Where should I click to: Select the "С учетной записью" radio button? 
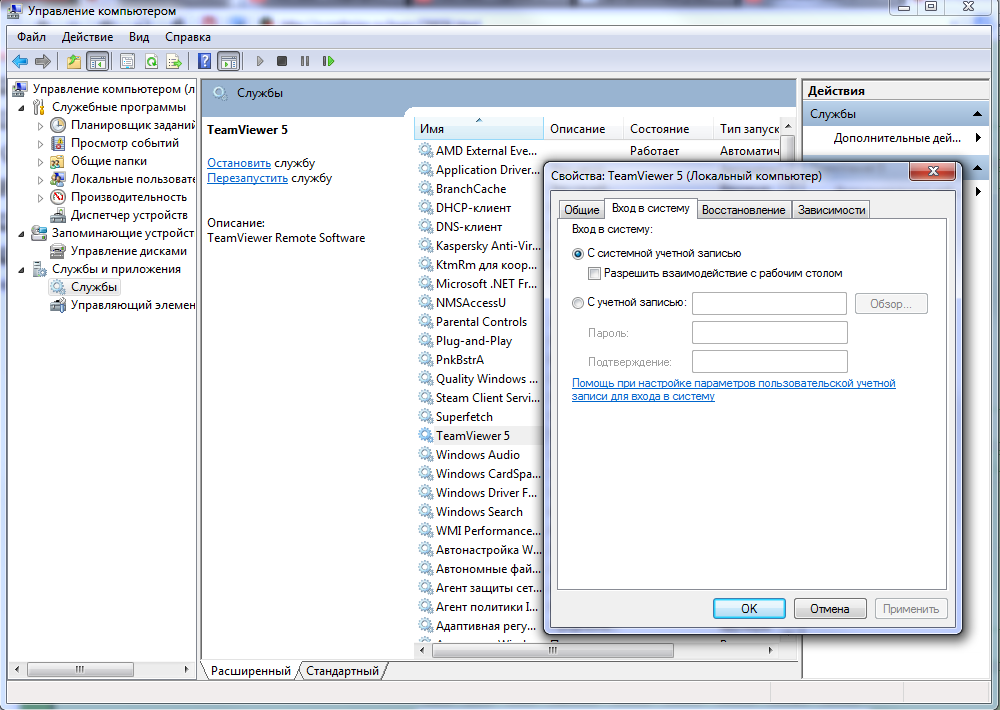[578, 303]
